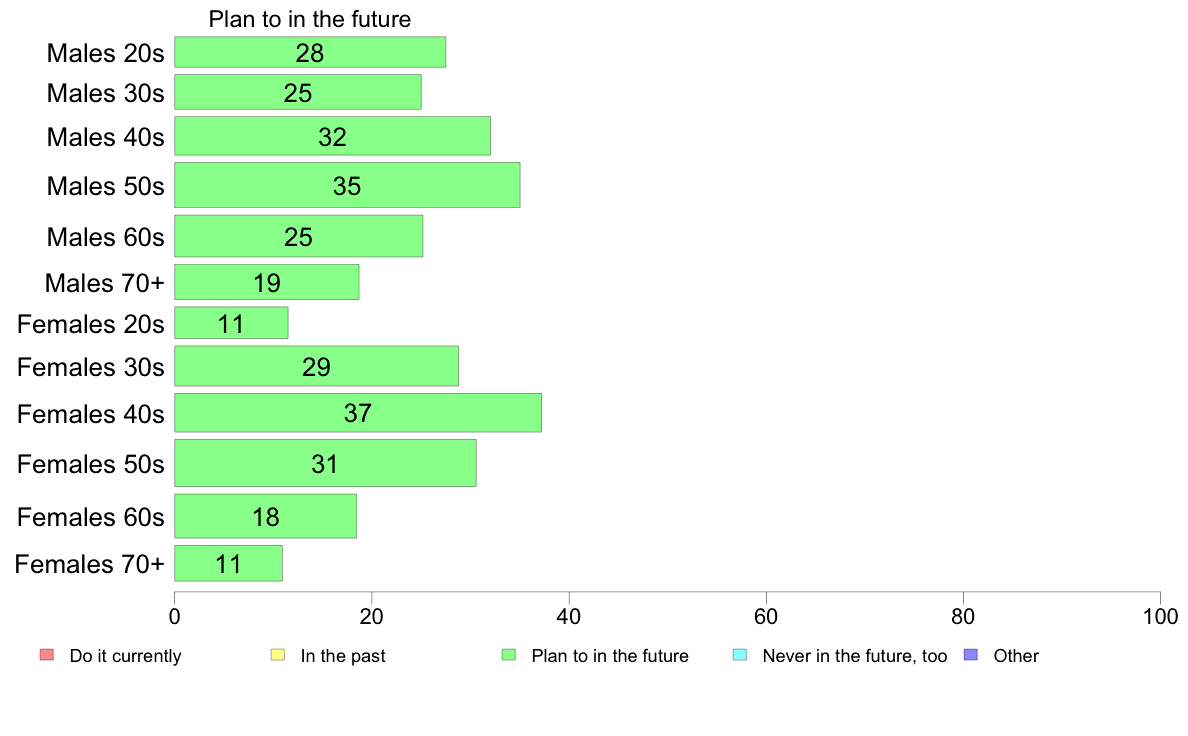Select the Males 20s bar showing 28
Screen dimensions: 1188x736
click(310, 52)
